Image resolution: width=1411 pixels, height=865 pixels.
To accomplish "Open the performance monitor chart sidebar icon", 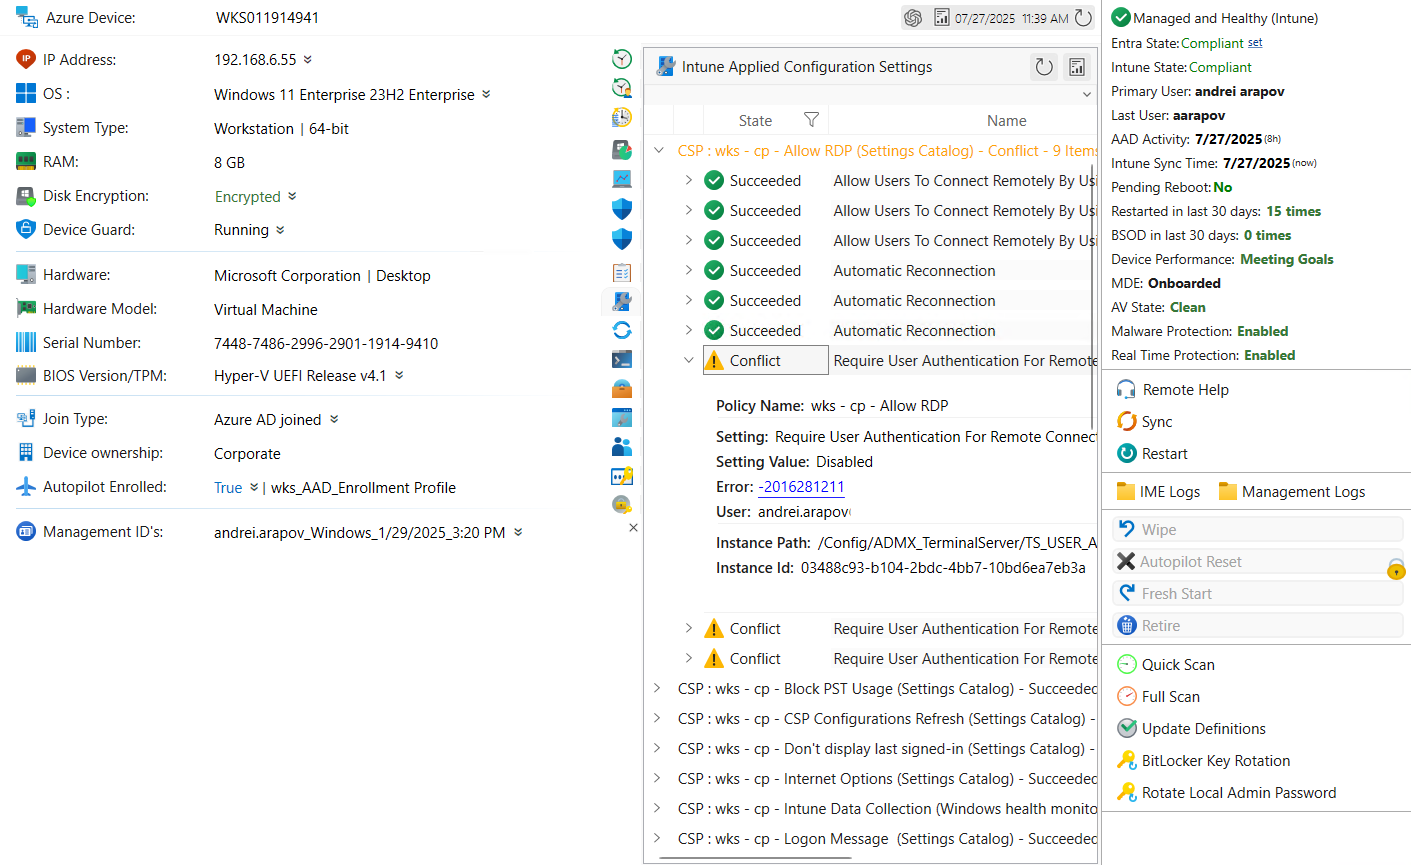I will (622, 179).
